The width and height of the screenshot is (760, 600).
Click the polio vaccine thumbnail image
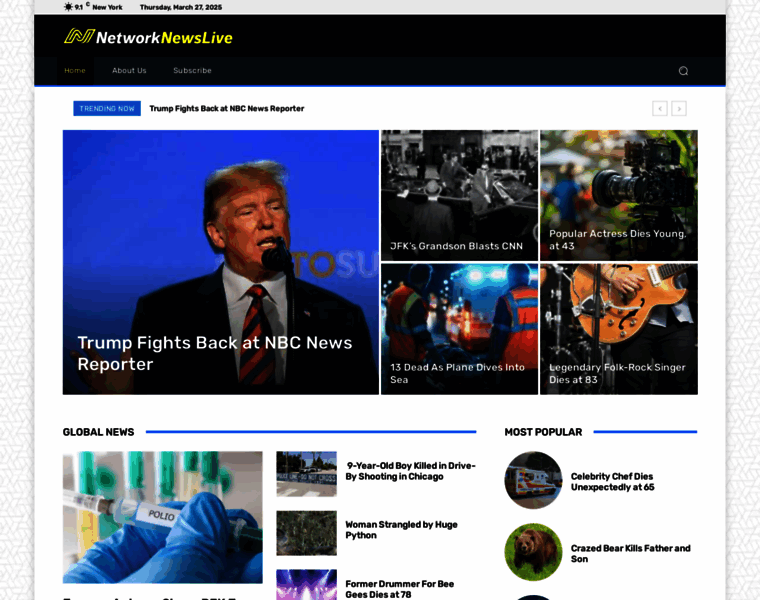tap(162, 517)
